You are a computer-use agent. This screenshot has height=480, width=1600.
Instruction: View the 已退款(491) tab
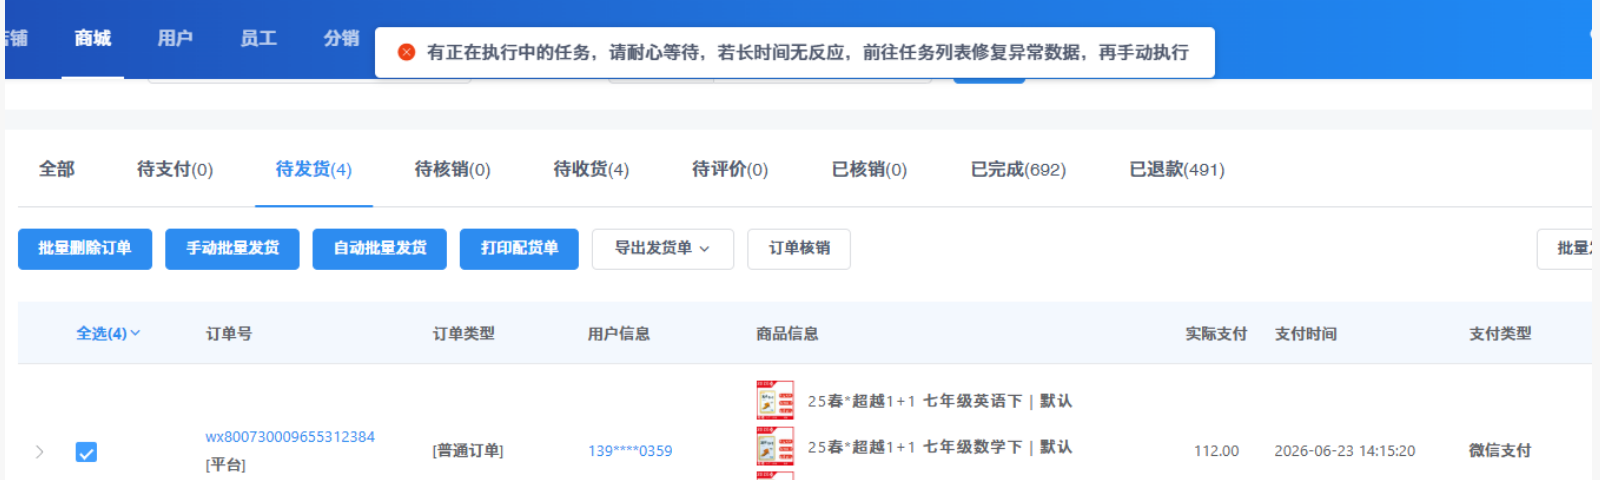click(x=1177, y=169)
